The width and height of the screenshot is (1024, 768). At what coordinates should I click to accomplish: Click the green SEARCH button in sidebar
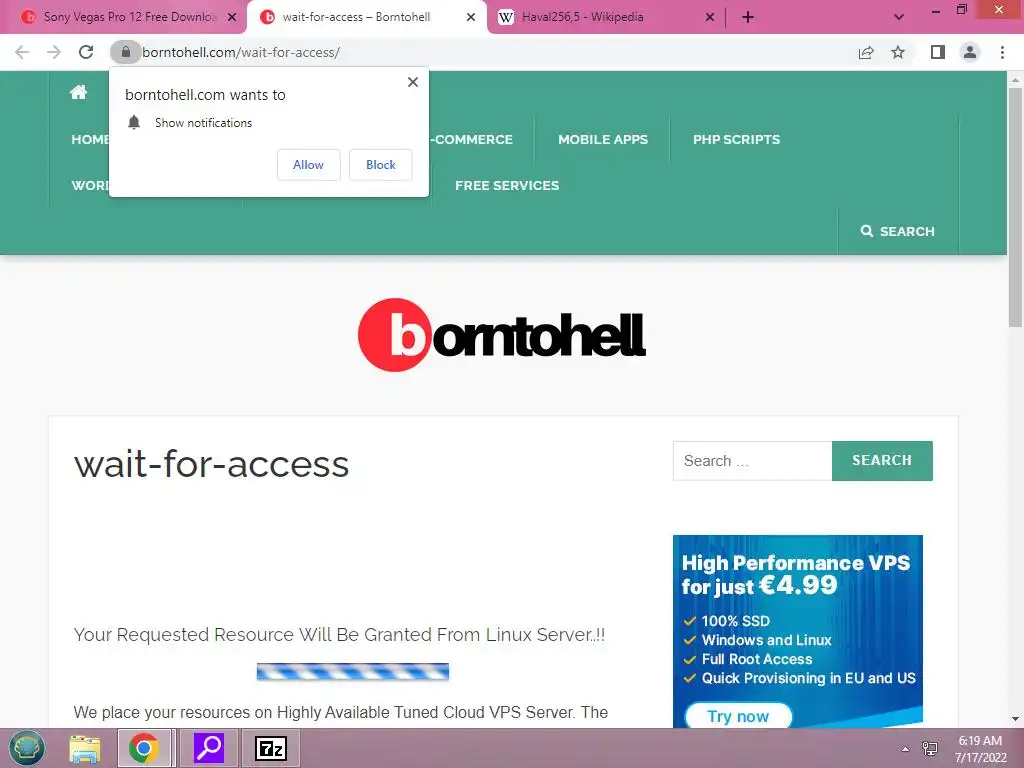[x=882, y=460]
